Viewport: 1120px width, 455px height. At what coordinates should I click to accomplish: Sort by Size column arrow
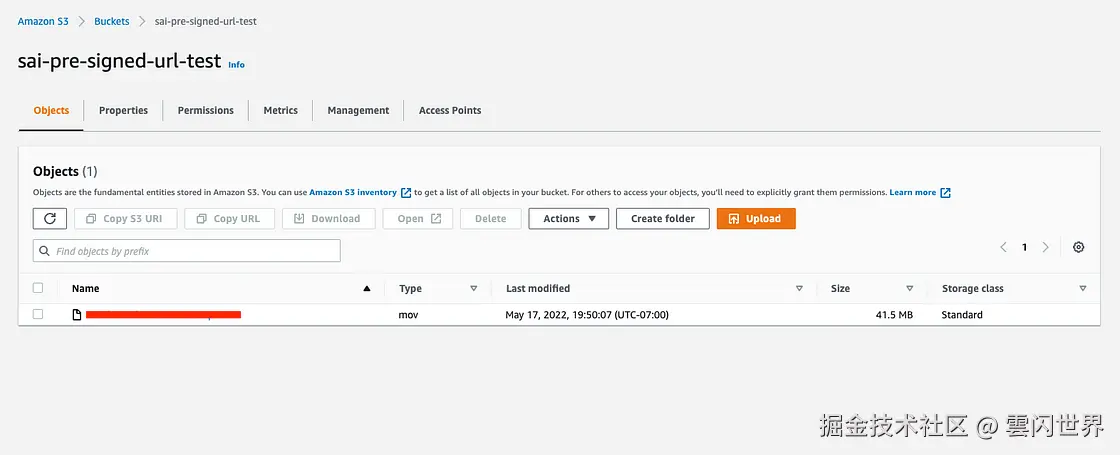(x=909, y=289)
